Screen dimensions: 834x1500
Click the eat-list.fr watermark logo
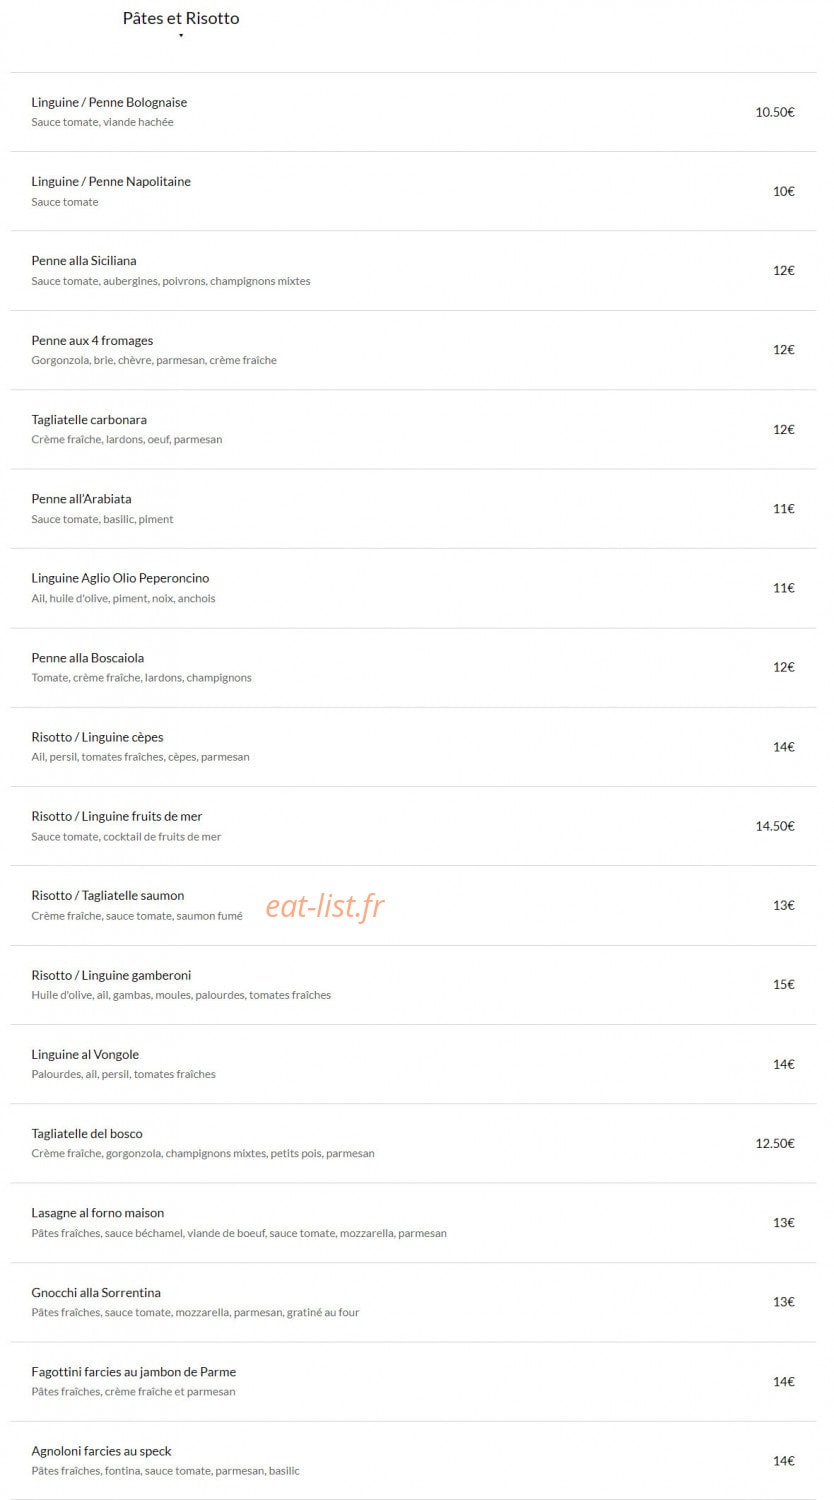click(325, 906)
